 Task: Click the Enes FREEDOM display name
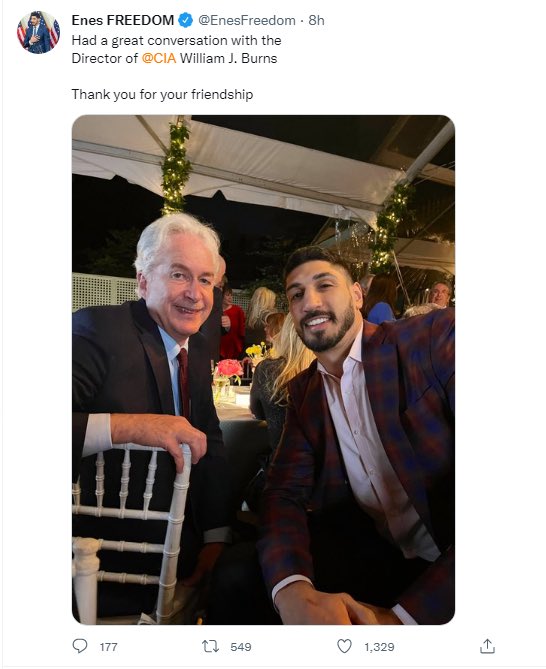tap(123, 20)
